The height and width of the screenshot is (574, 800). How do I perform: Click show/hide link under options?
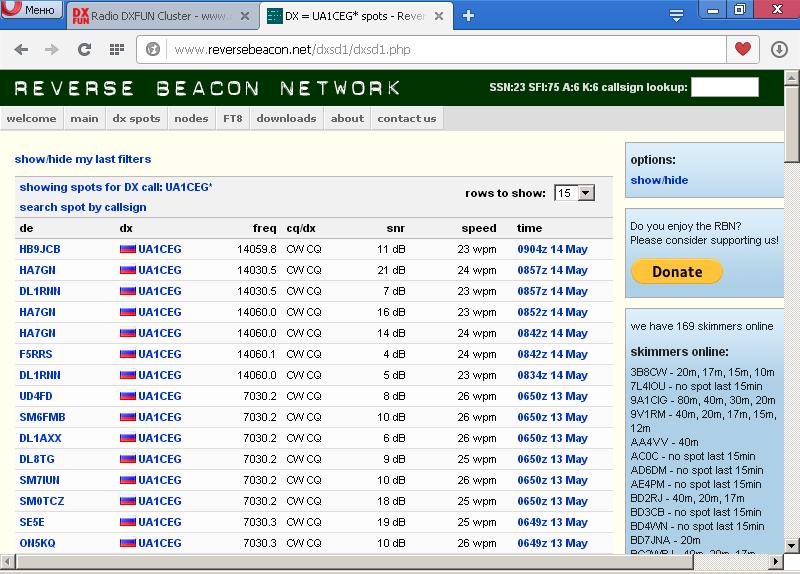[x=659, y=180]
